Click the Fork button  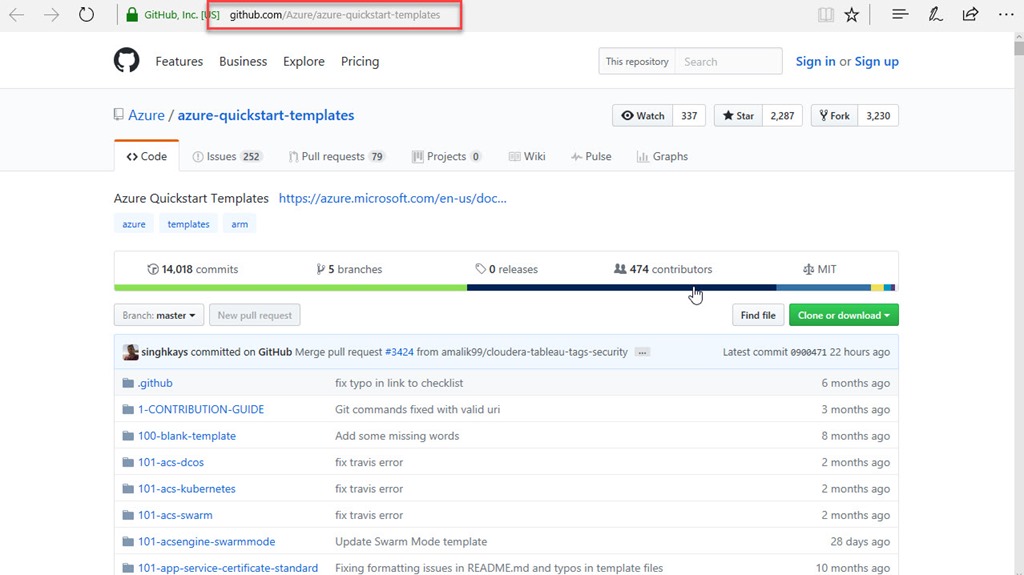[x=835, y=116]
